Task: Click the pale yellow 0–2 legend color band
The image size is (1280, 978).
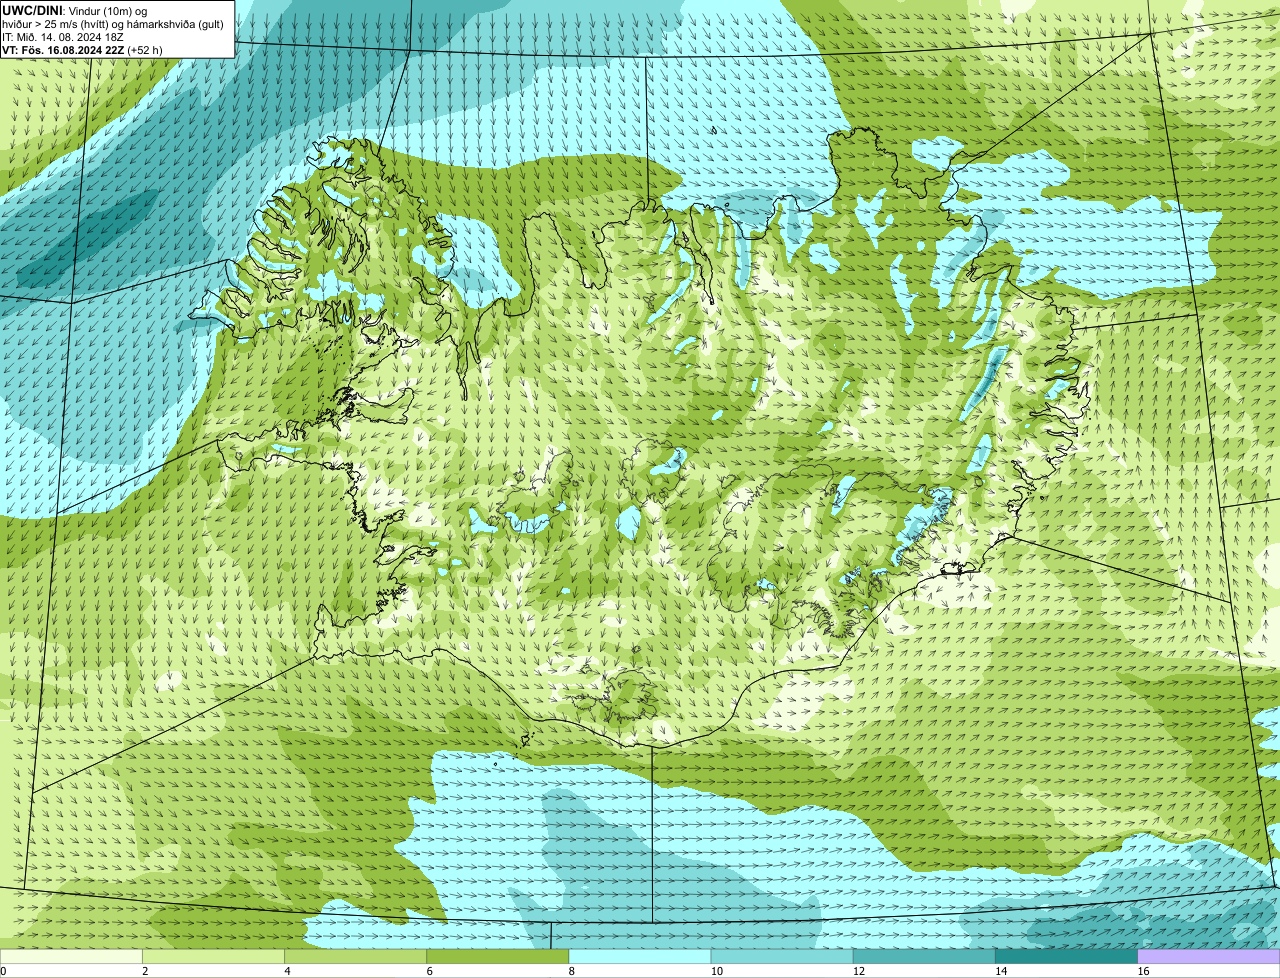Action: click(x=71, y=956)
